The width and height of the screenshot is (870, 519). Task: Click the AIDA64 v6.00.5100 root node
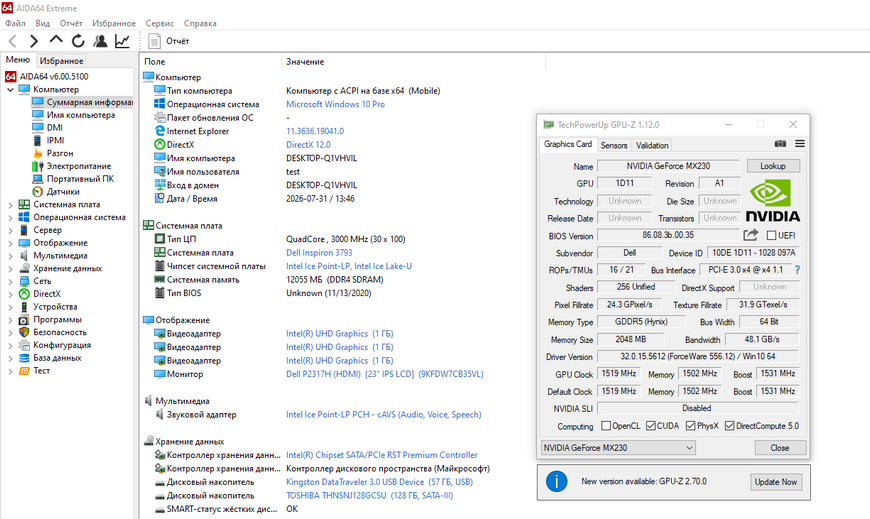(47, 77)
